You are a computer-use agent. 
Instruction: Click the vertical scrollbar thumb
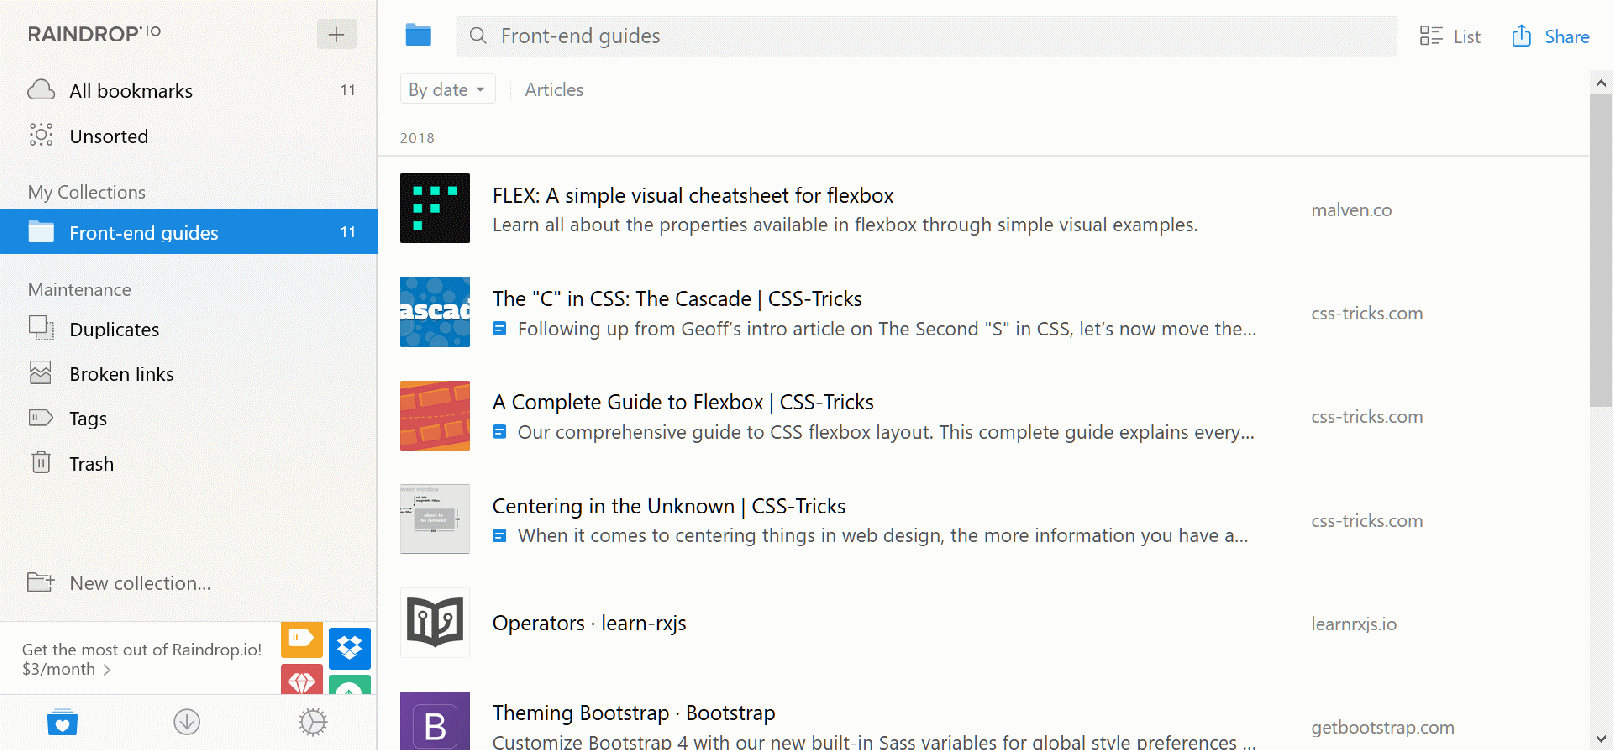[x=1601, y=251]
